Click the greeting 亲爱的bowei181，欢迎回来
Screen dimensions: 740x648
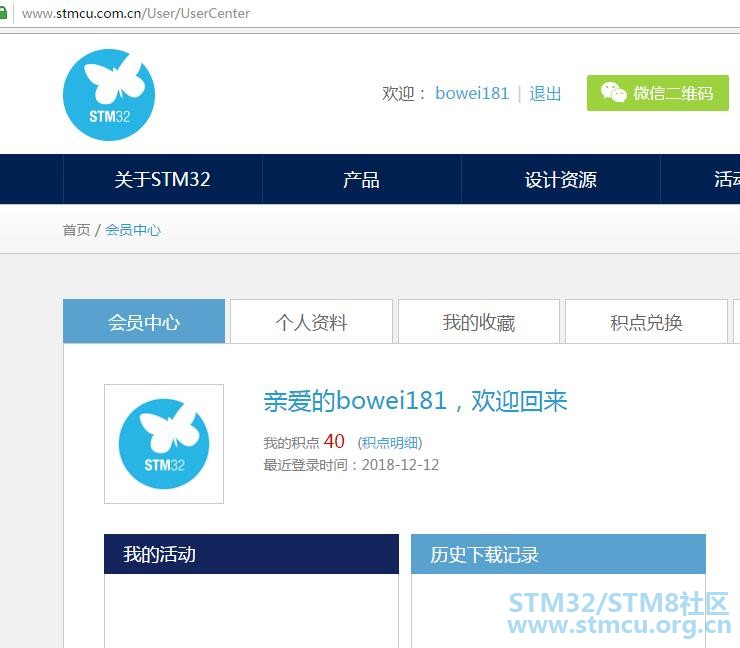point(415,401)
